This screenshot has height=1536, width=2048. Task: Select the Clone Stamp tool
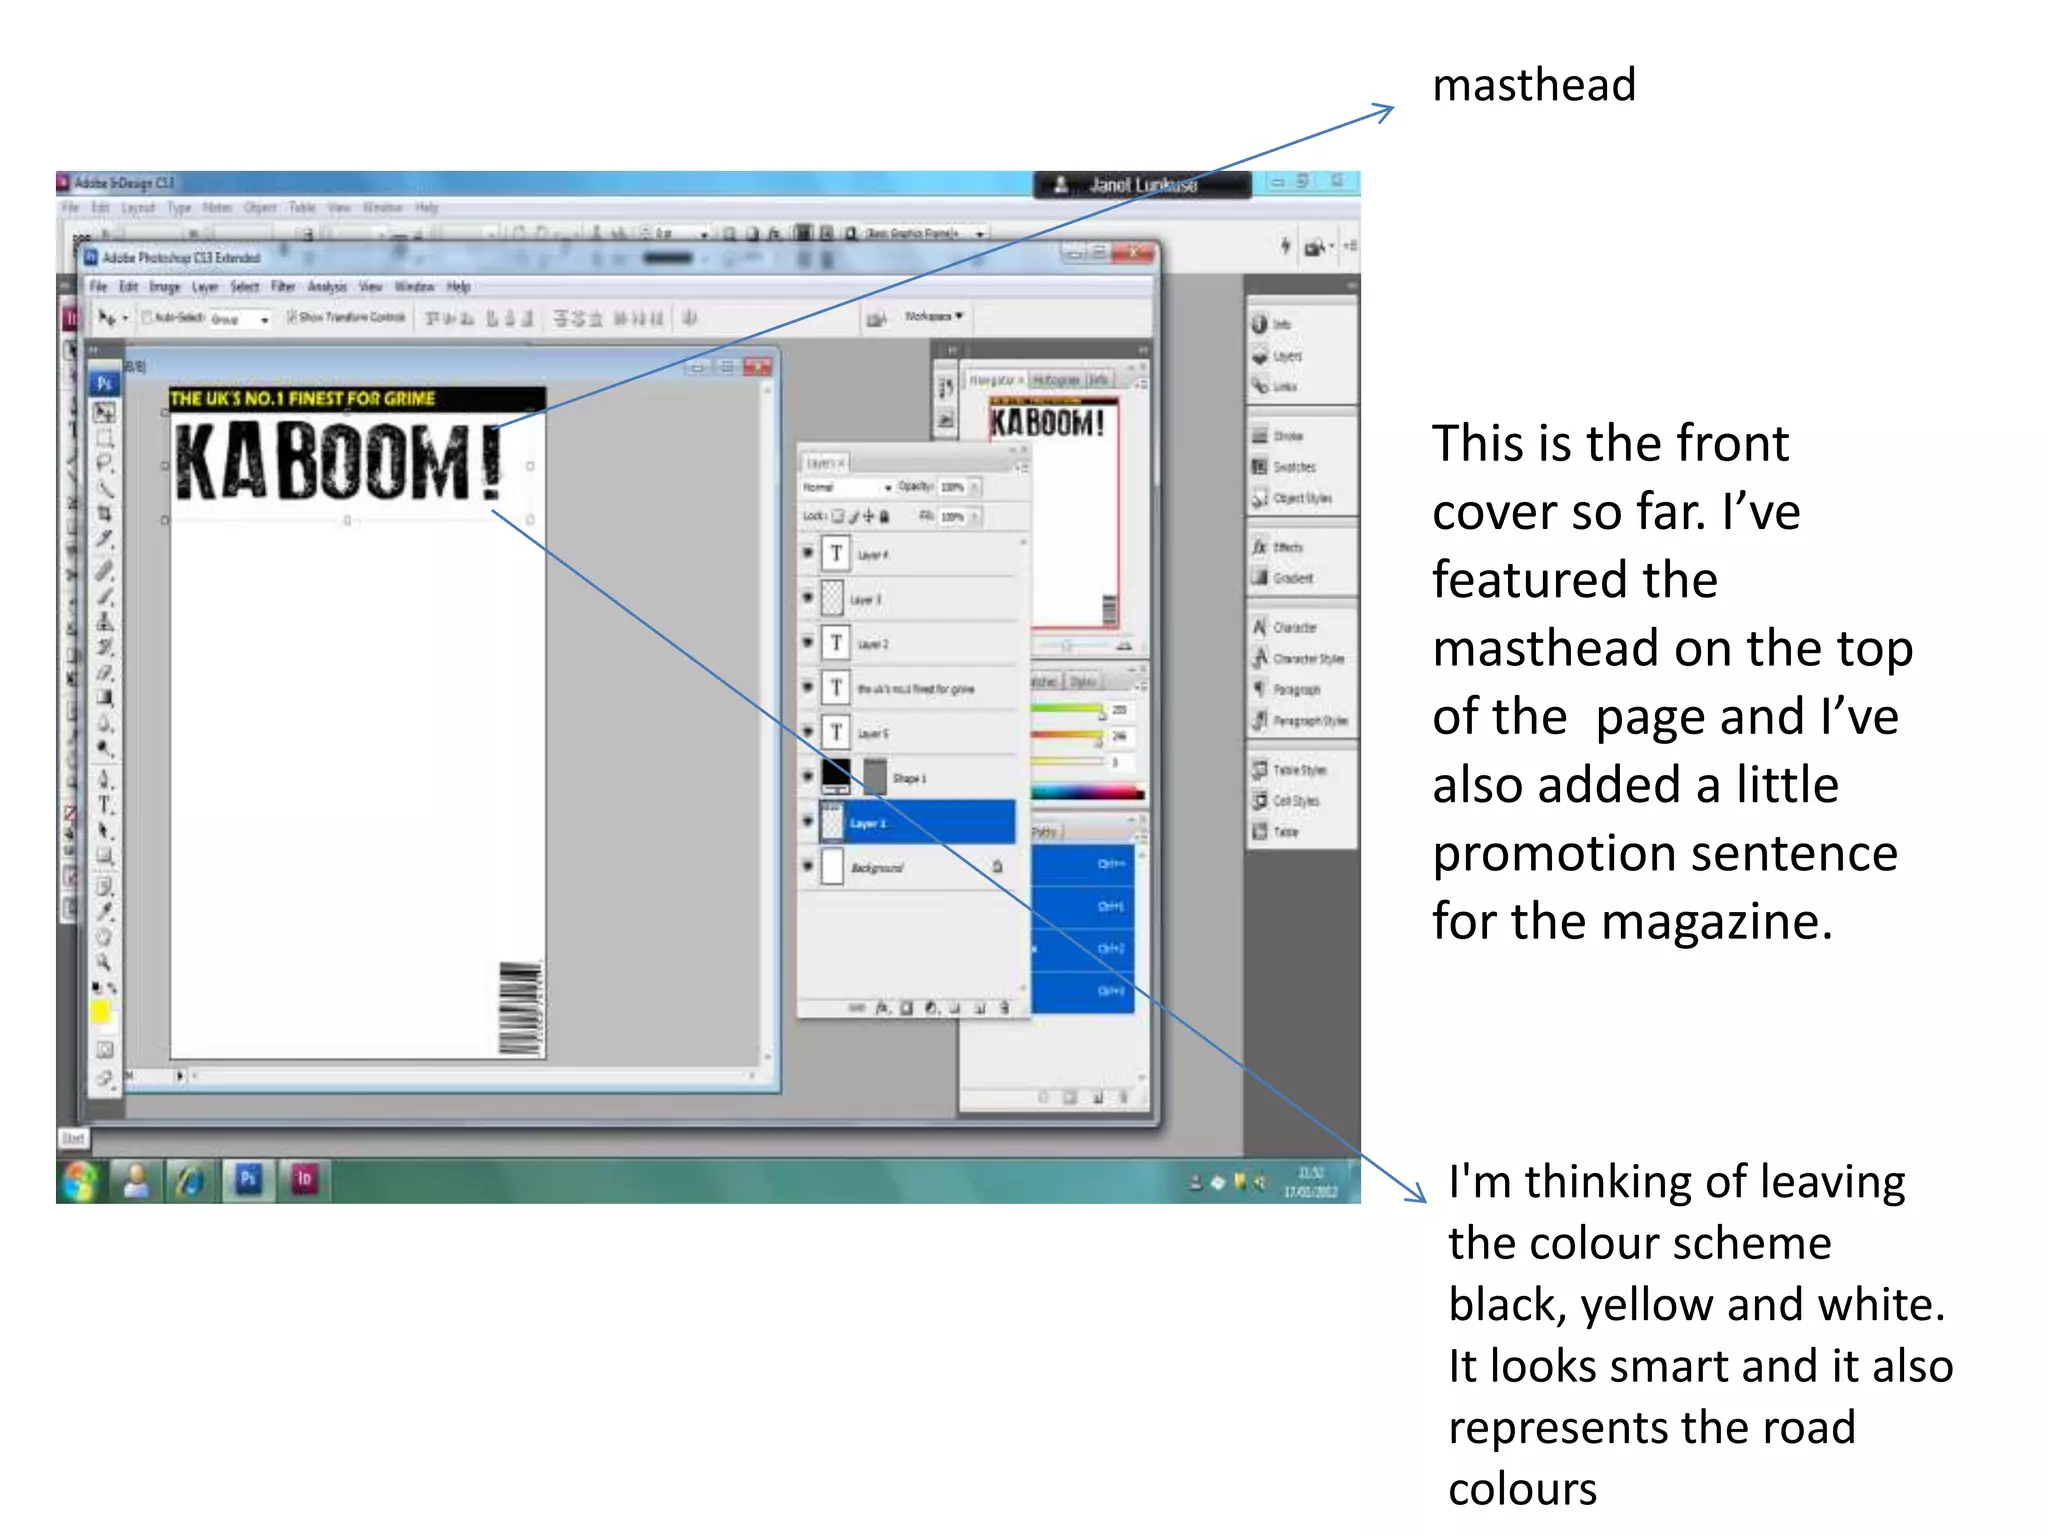[x=104, y=621]
